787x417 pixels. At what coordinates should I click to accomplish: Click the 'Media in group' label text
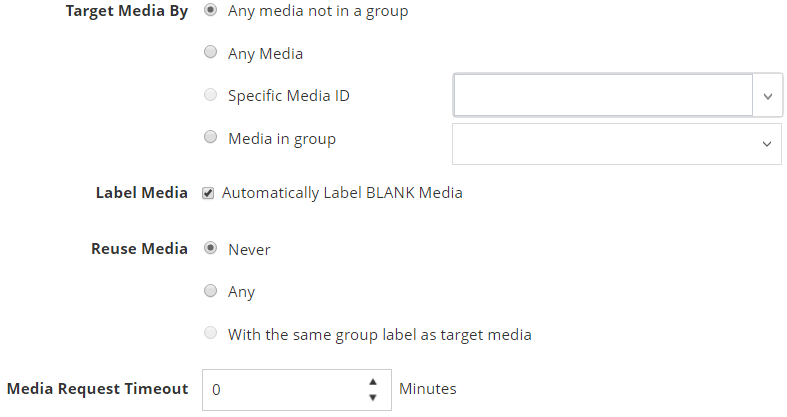281,139
